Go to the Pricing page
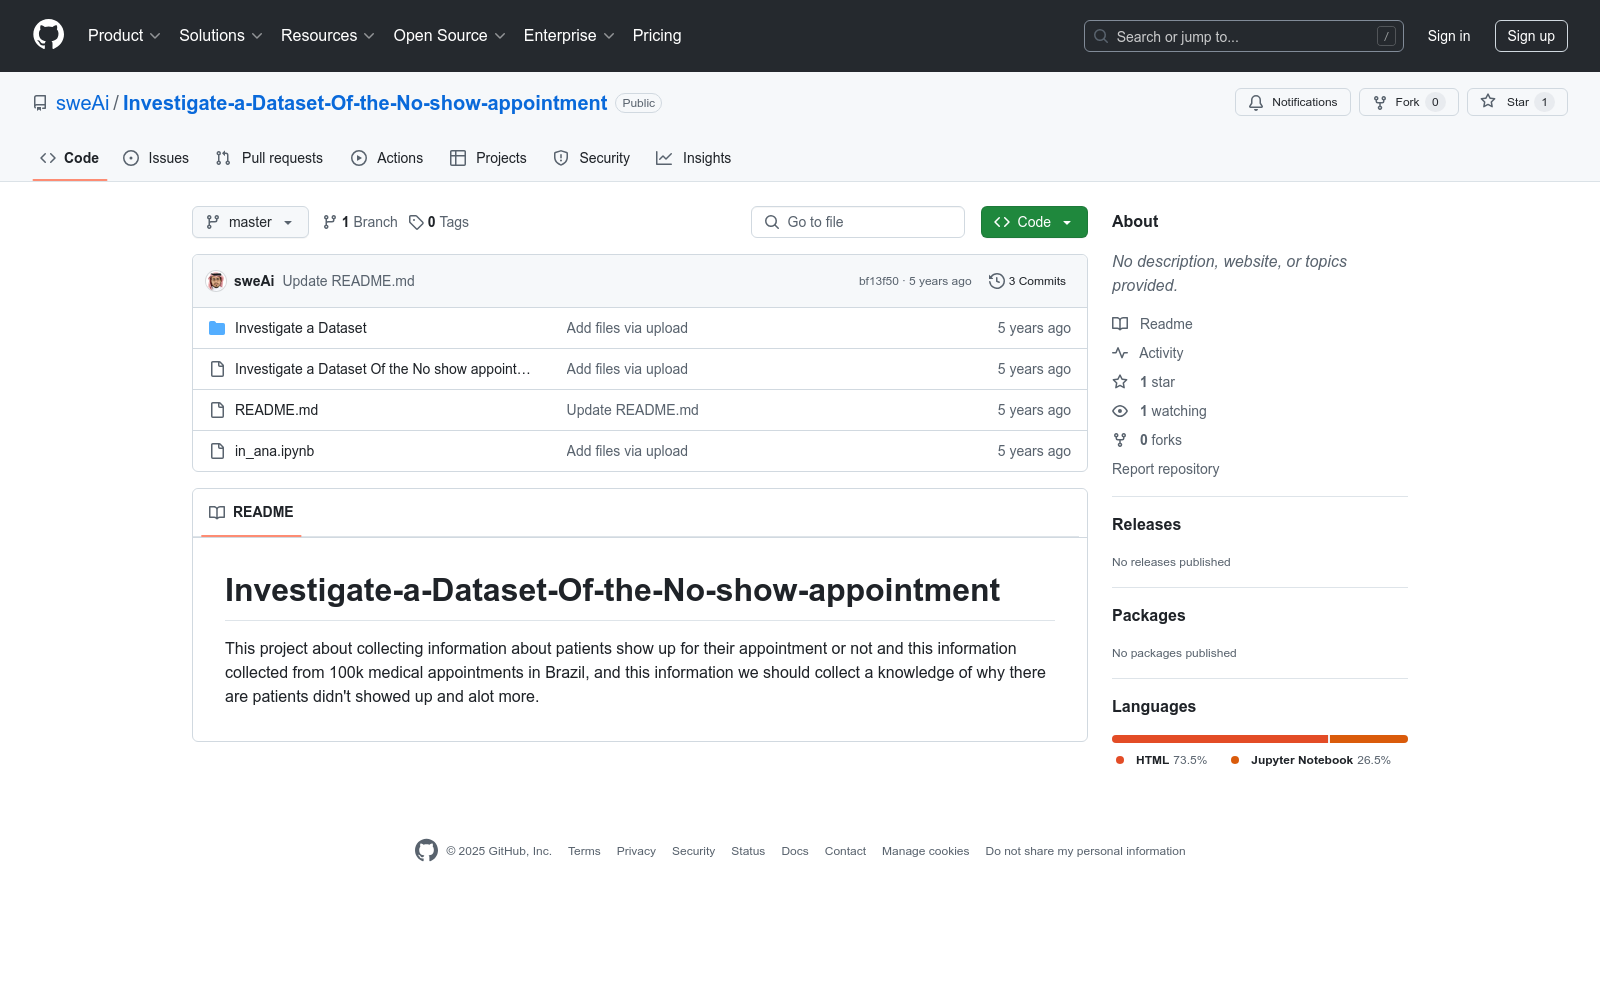The height and width of the screenshot is (1000, 1600). 657,36
